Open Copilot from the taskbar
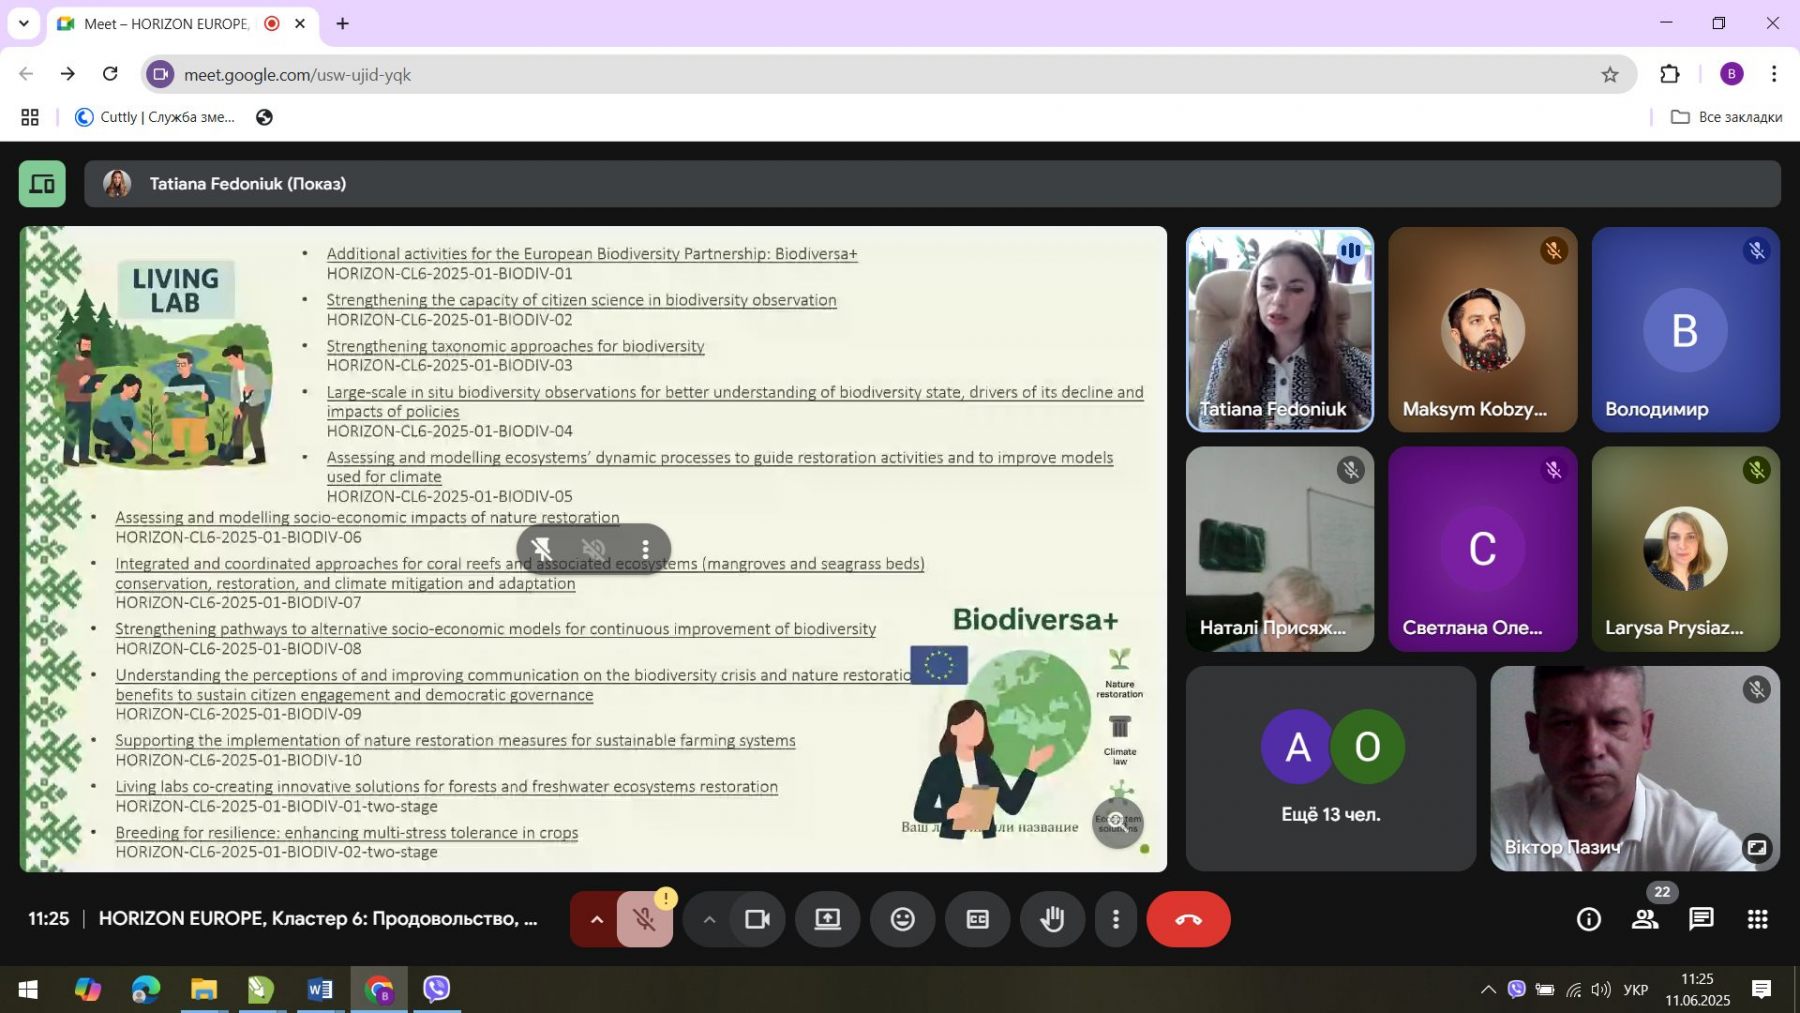The image size is (1800, 1013). click(88, 990)
